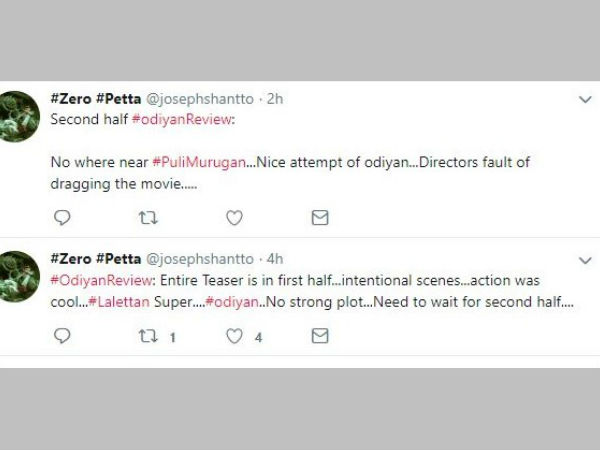Viewport: 600px width, 450px height.
Task: Send the 2h tweet via direct message
Action: (x=320, y=217)
